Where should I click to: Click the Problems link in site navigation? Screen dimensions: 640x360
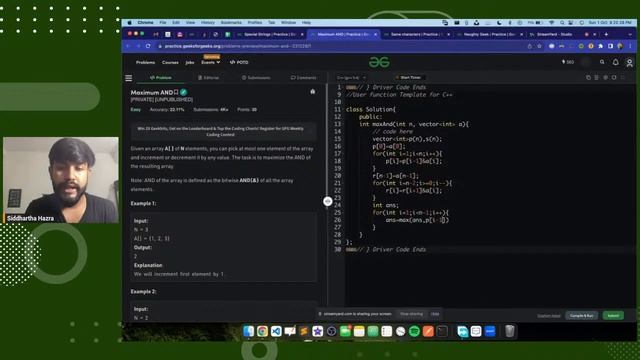(x=145, y=62)
